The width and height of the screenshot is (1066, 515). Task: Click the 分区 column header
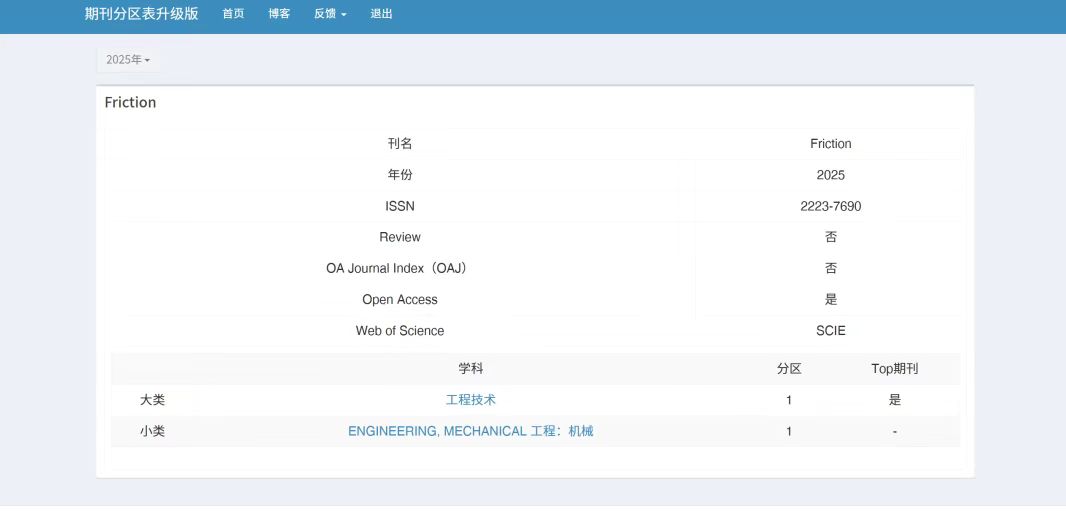click(x=789, y=368)
